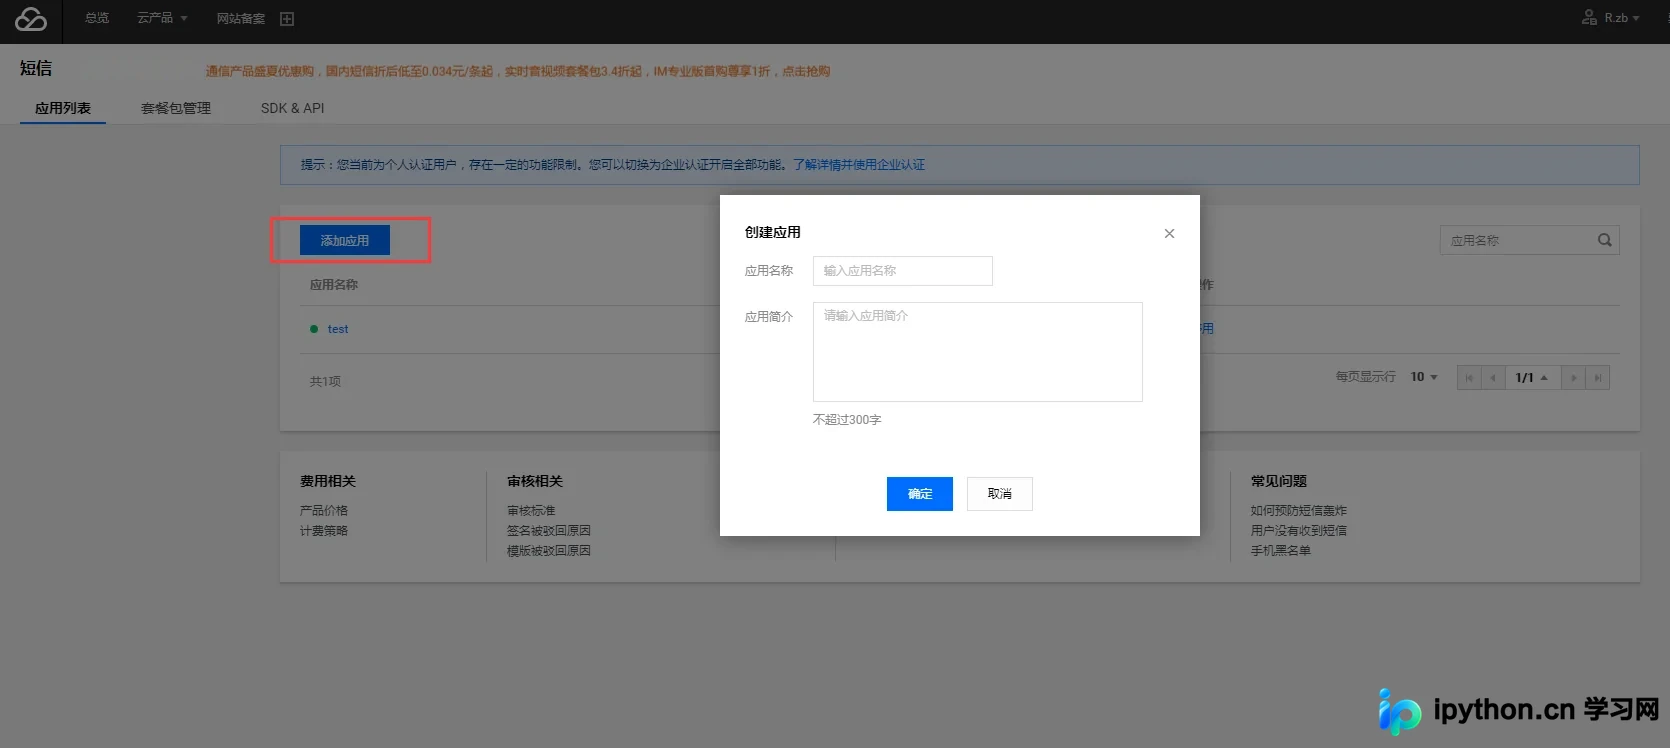Go to the first page of the list
The height and width of the screenshot is (748, 1670).
(1469, 378)
